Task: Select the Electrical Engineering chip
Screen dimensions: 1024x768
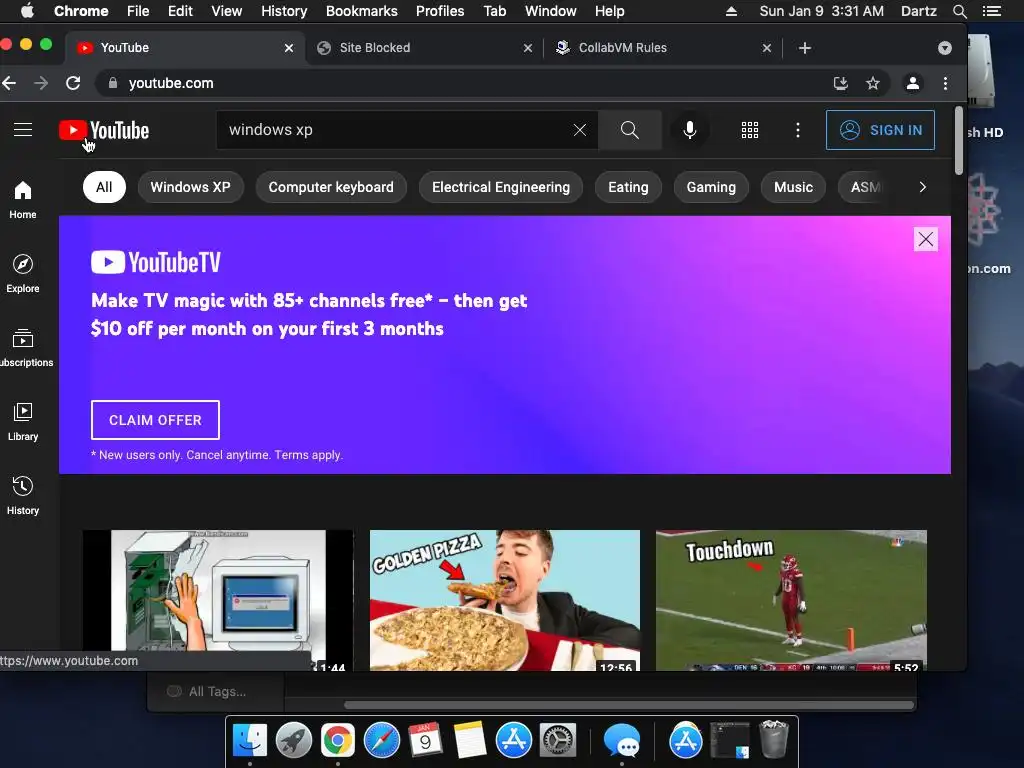Action: point(501,187)
